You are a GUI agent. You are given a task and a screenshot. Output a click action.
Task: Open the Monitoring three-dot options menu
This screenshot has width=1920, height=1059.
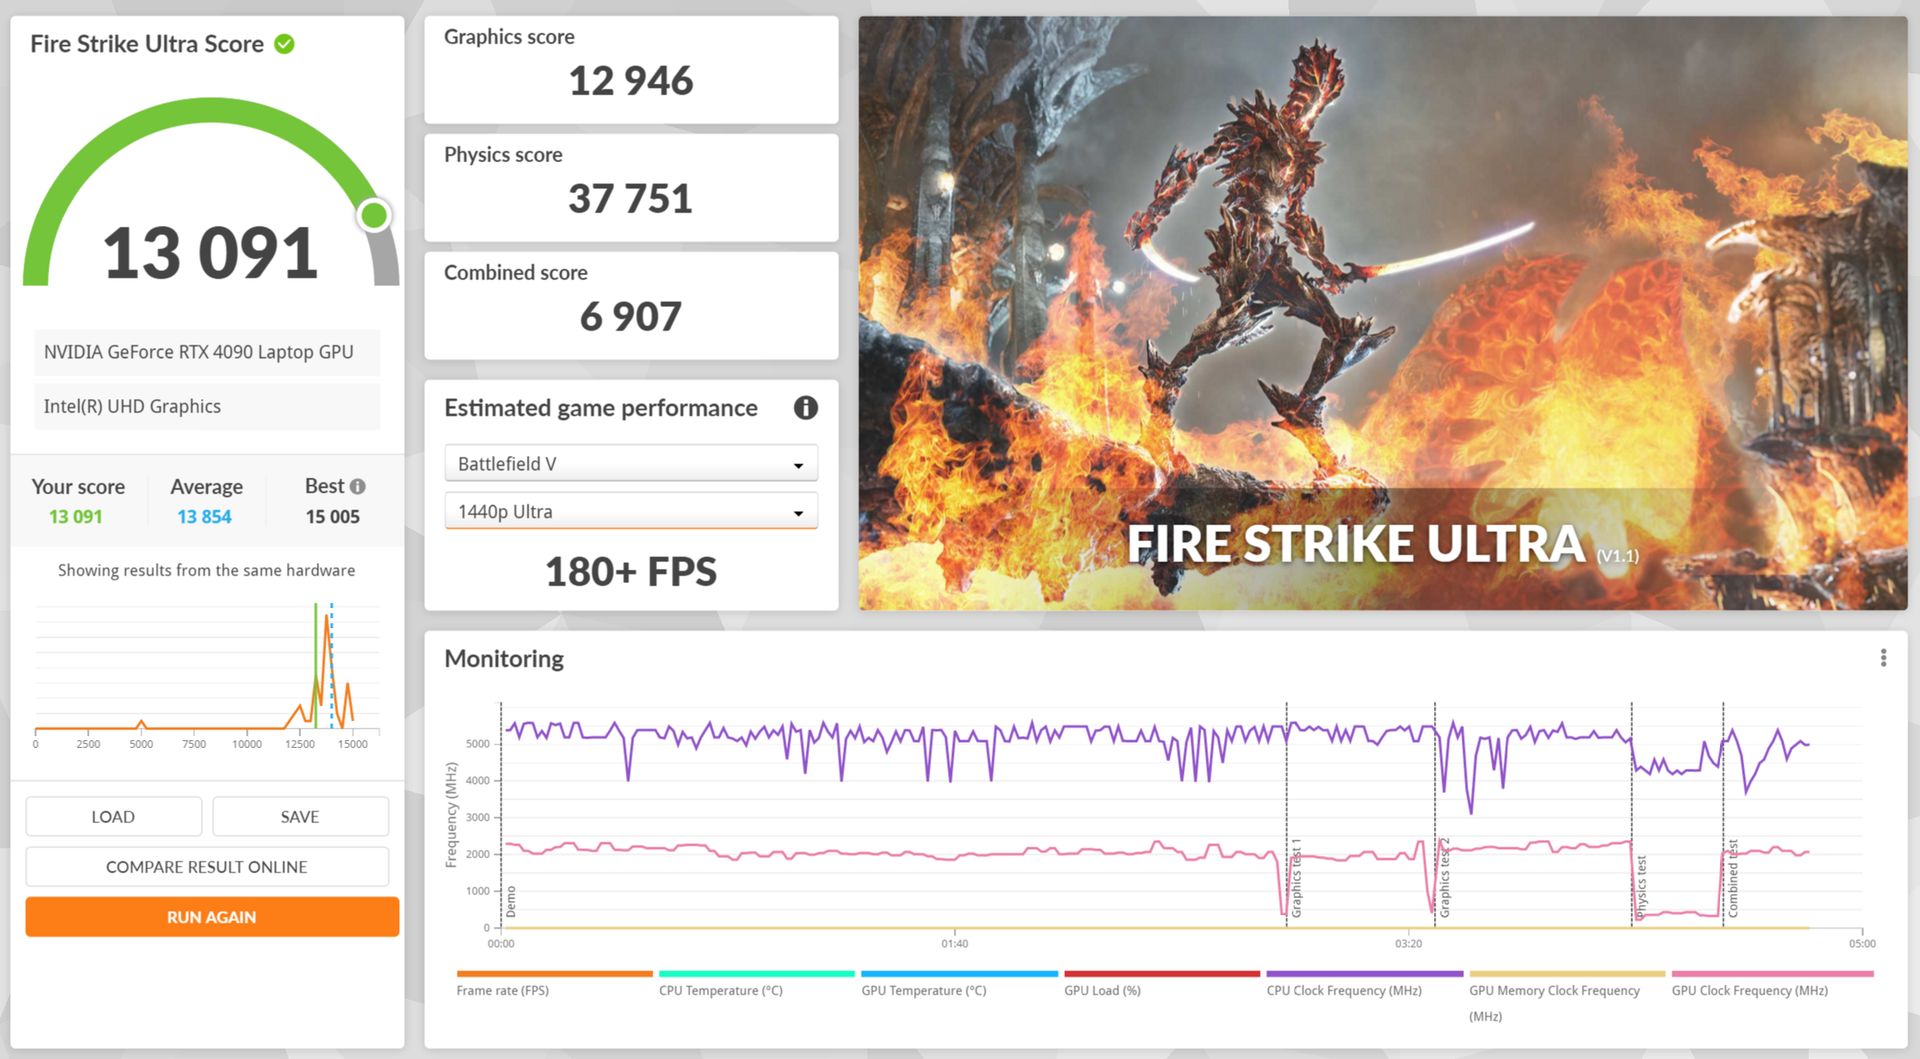click(x=1883, y=658)
